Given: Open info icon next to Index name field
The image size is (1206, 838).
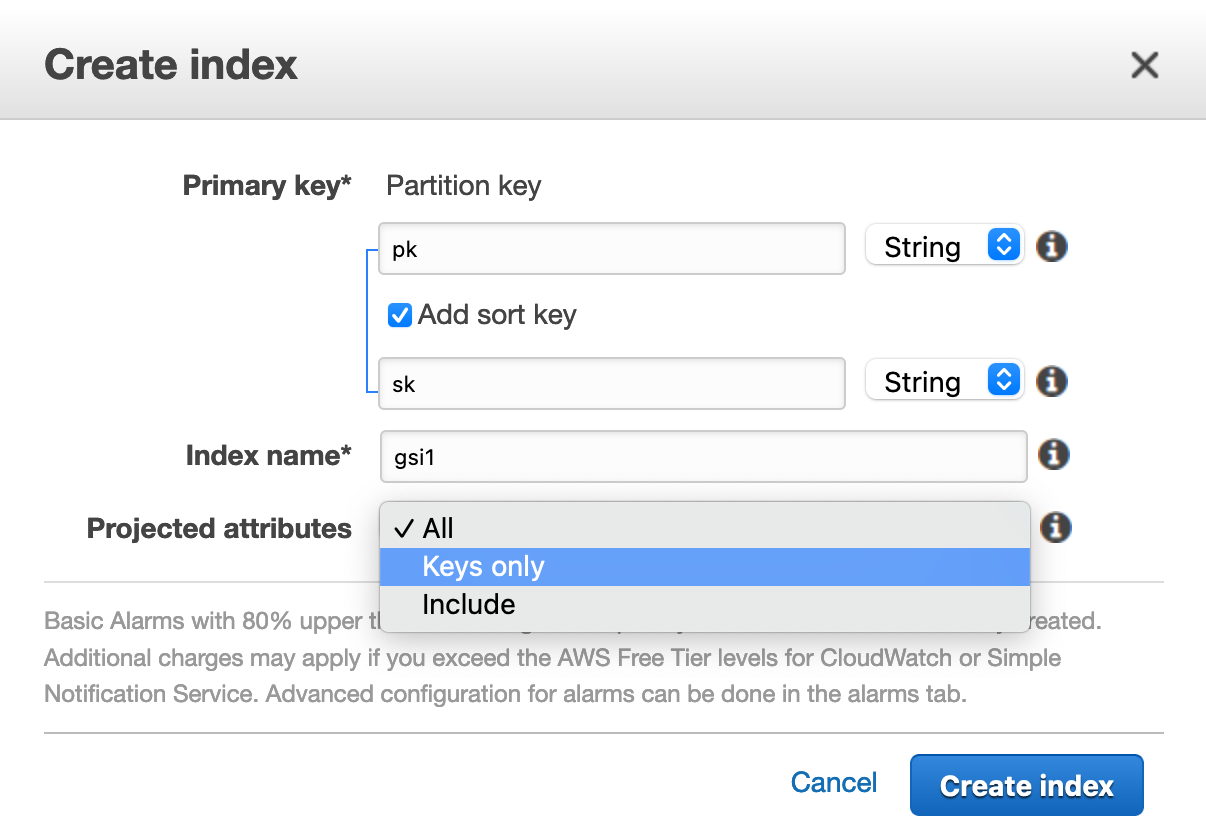Looking at the screenshot, I should (x=1054, y=455).
